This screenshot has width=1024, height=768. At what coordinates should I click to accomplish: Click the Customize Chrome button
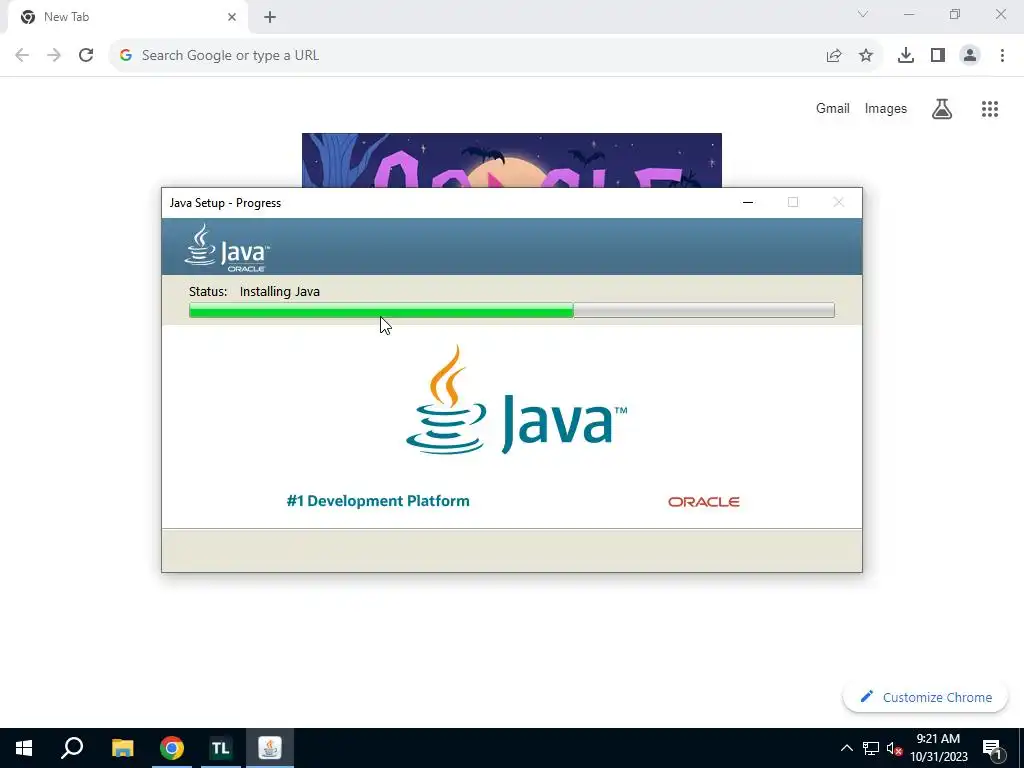925,697
